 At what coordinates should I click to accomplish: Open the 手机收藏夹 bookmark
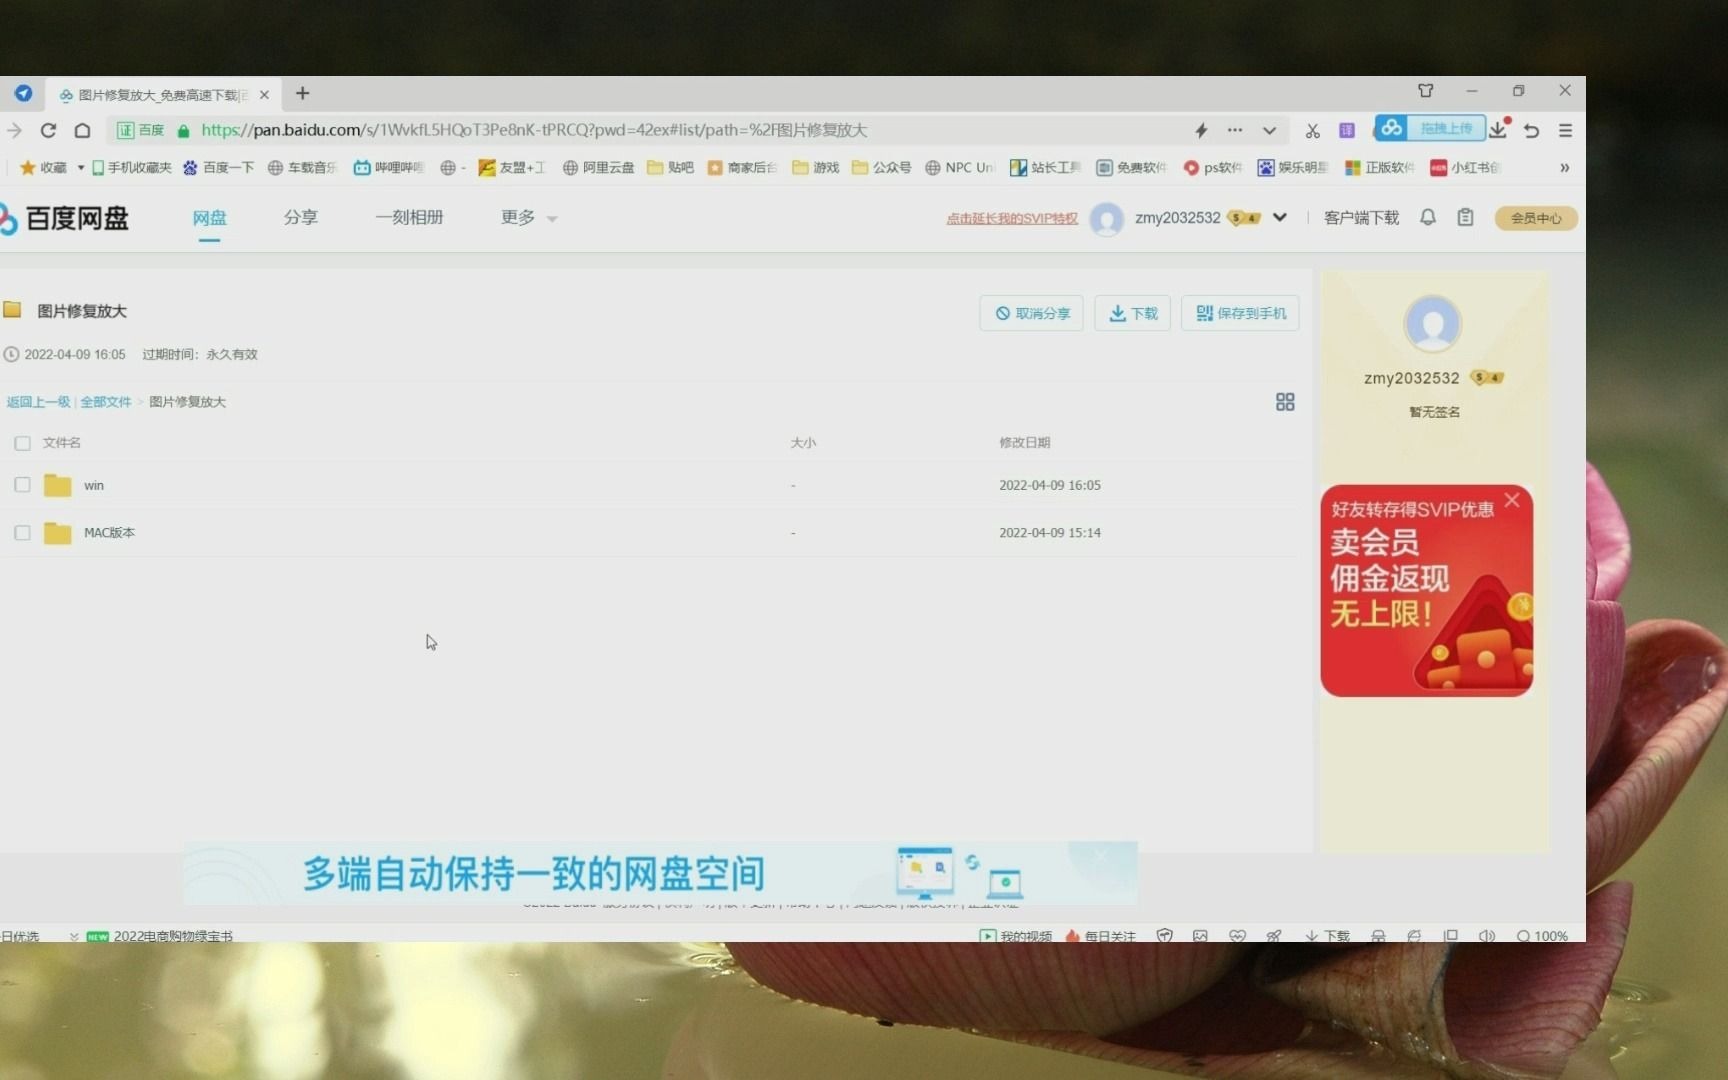tap(132, 167)
